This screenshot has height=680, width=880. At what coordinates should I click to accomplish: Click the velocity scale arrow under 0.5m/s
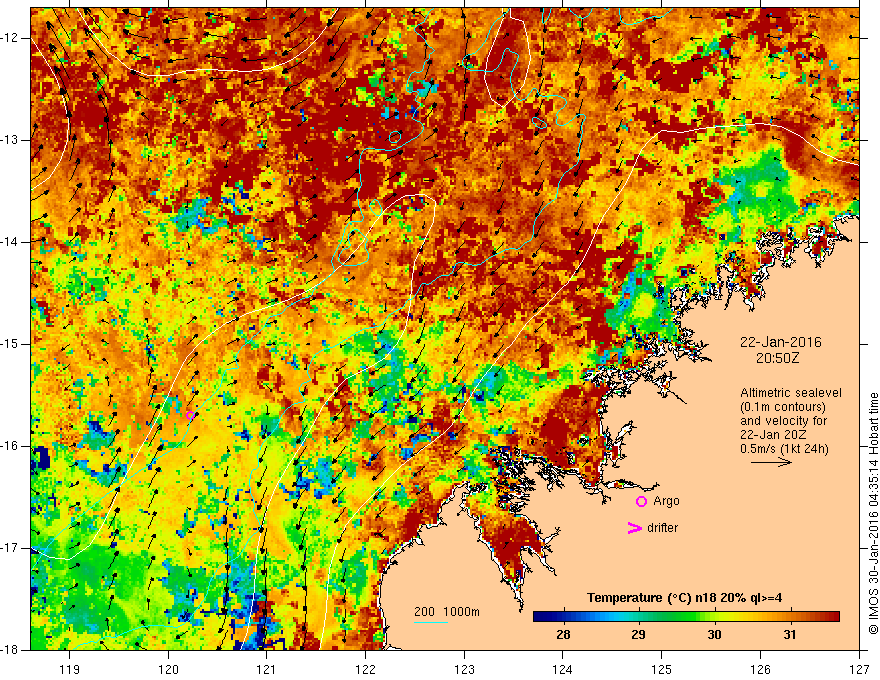pos(771,462)
